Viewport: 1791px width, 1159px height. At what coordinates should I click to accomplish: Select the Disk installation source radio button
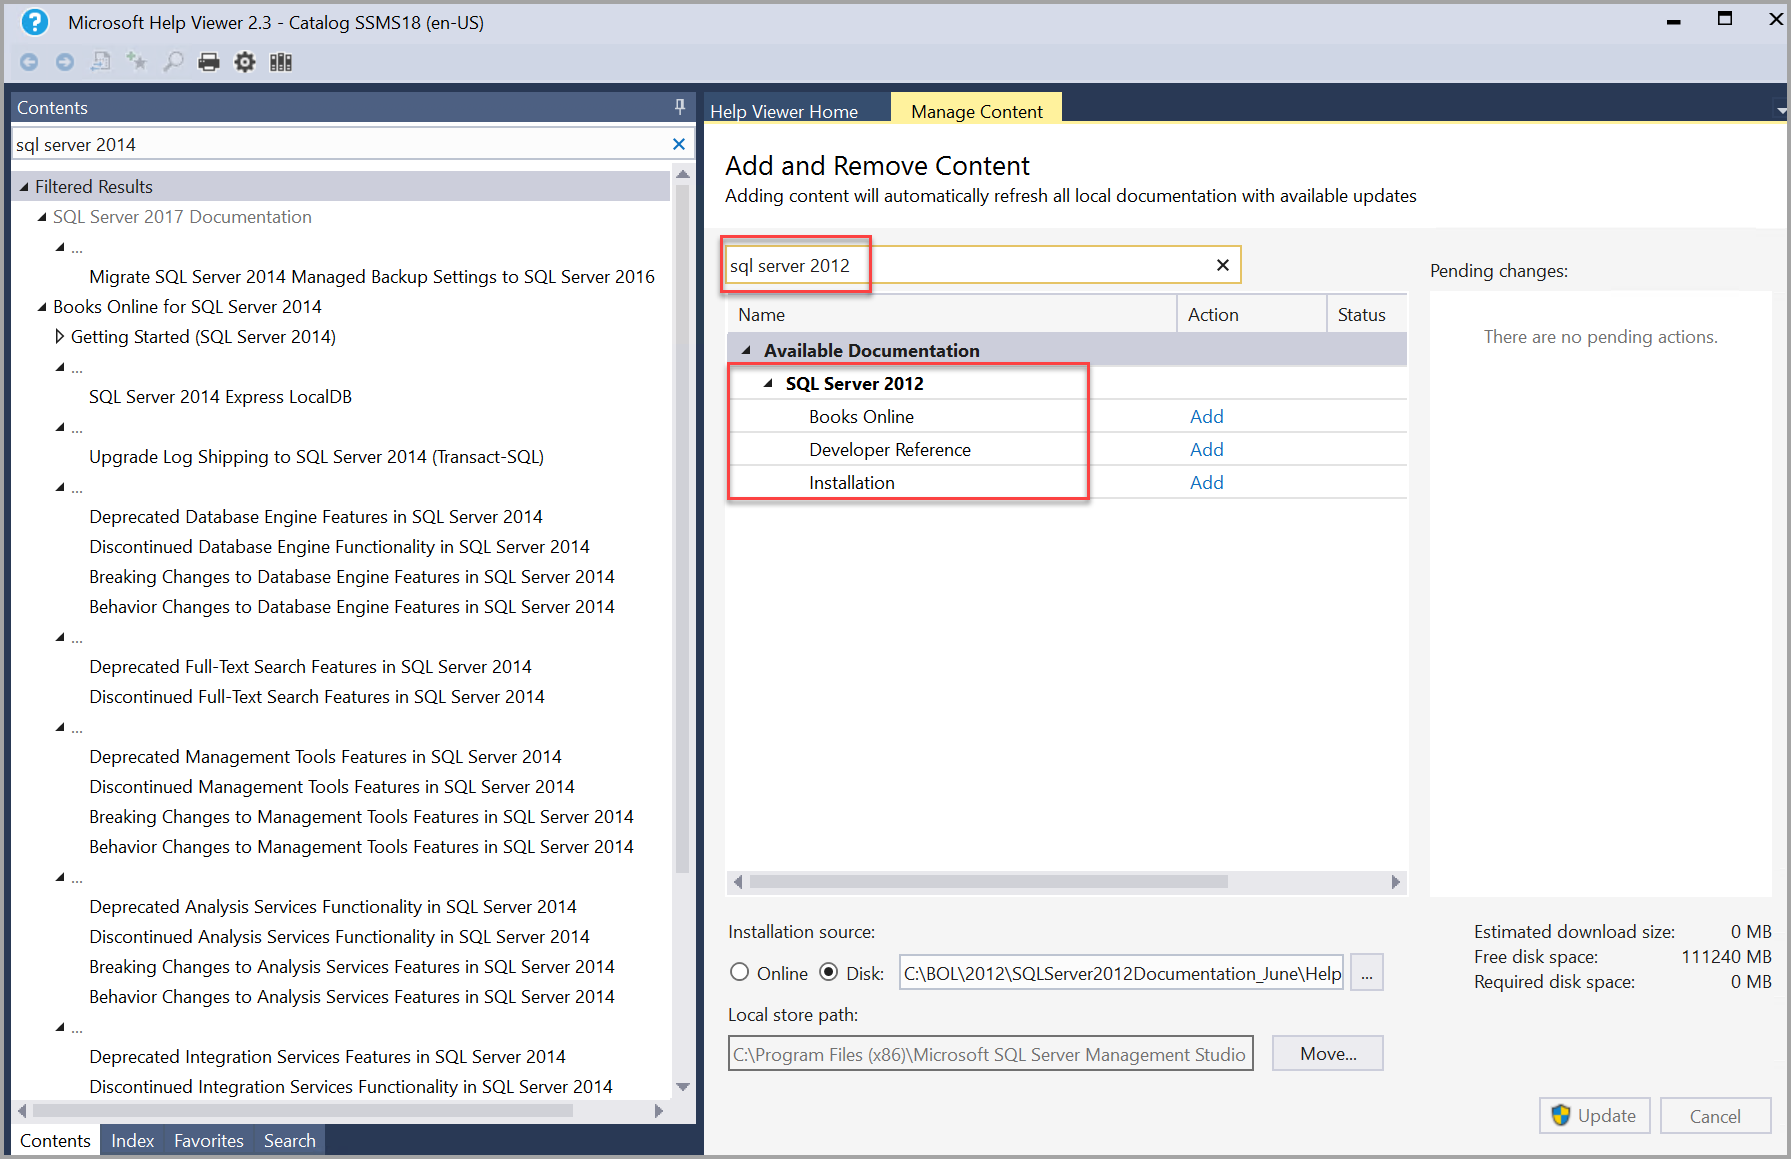[830, 972]
